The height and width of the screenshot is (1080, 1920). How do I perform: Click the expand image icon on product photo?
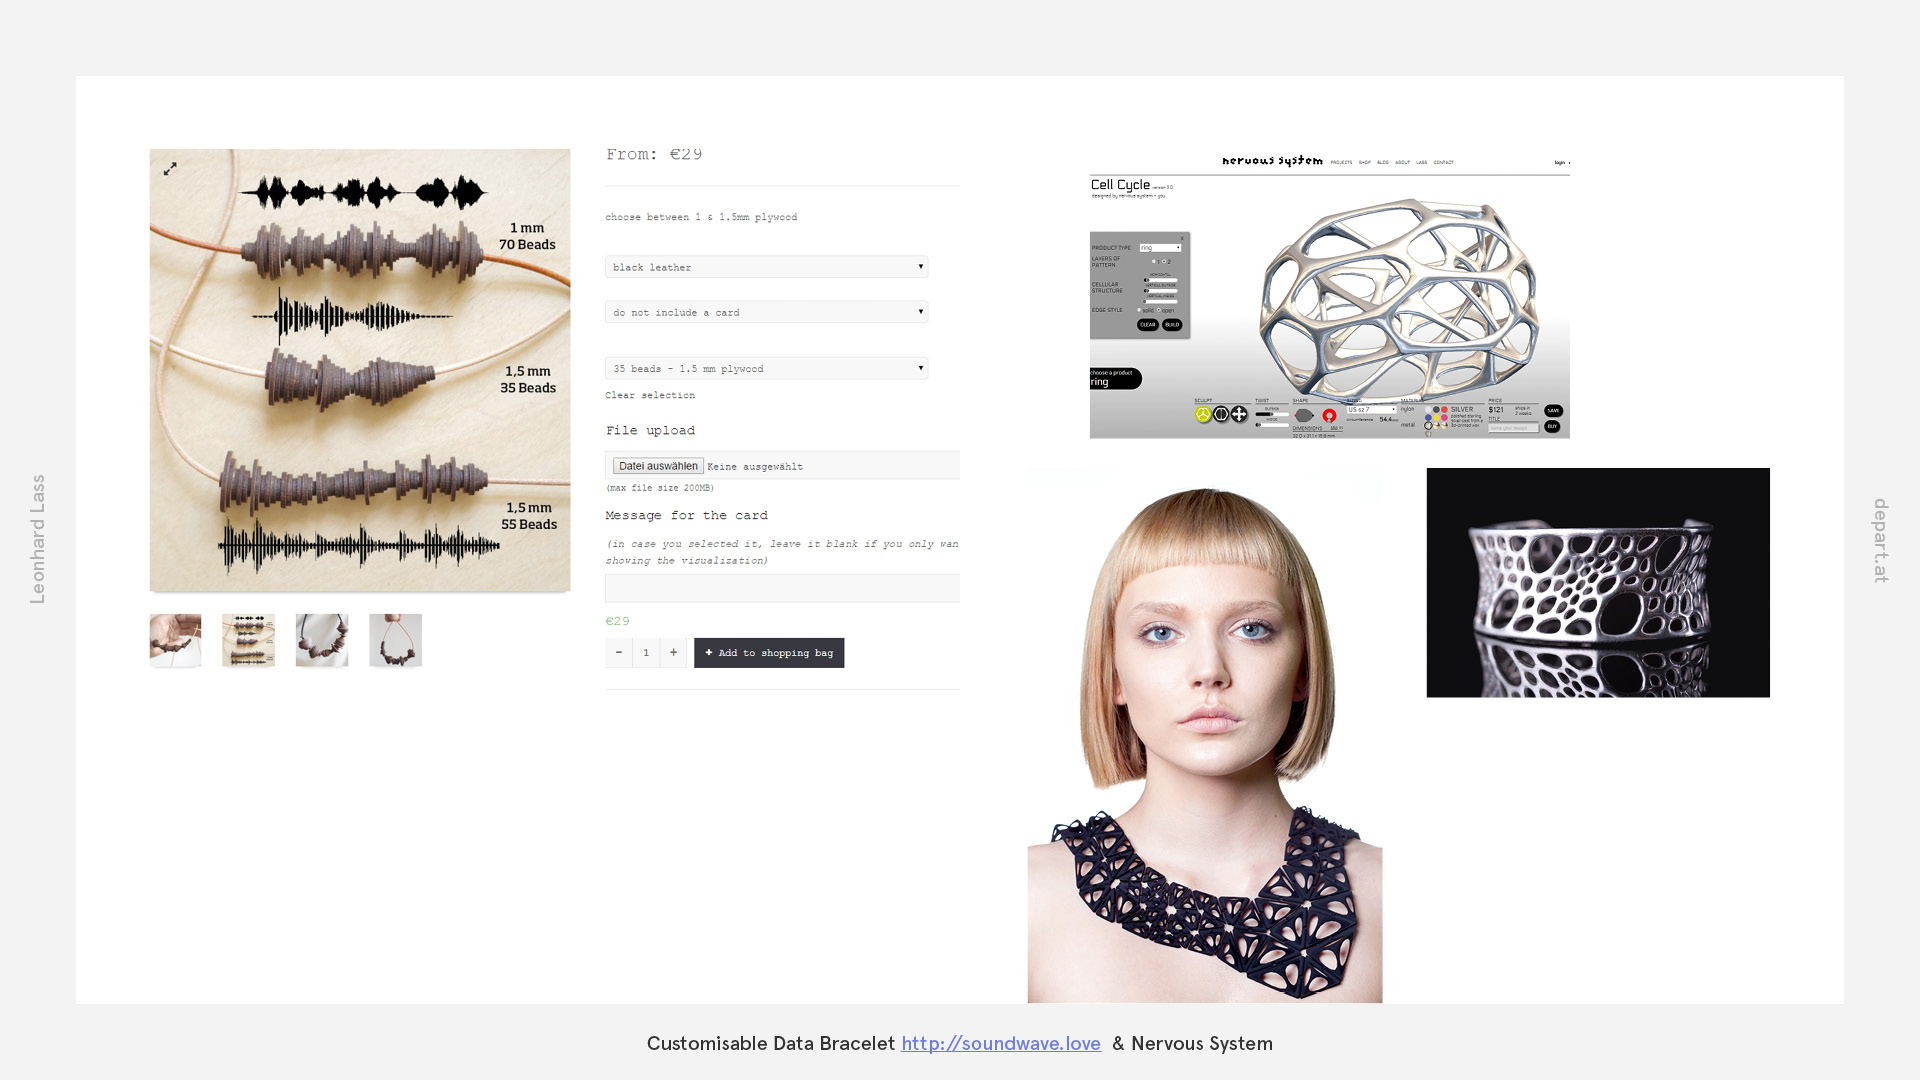click(x=170, y=169)
